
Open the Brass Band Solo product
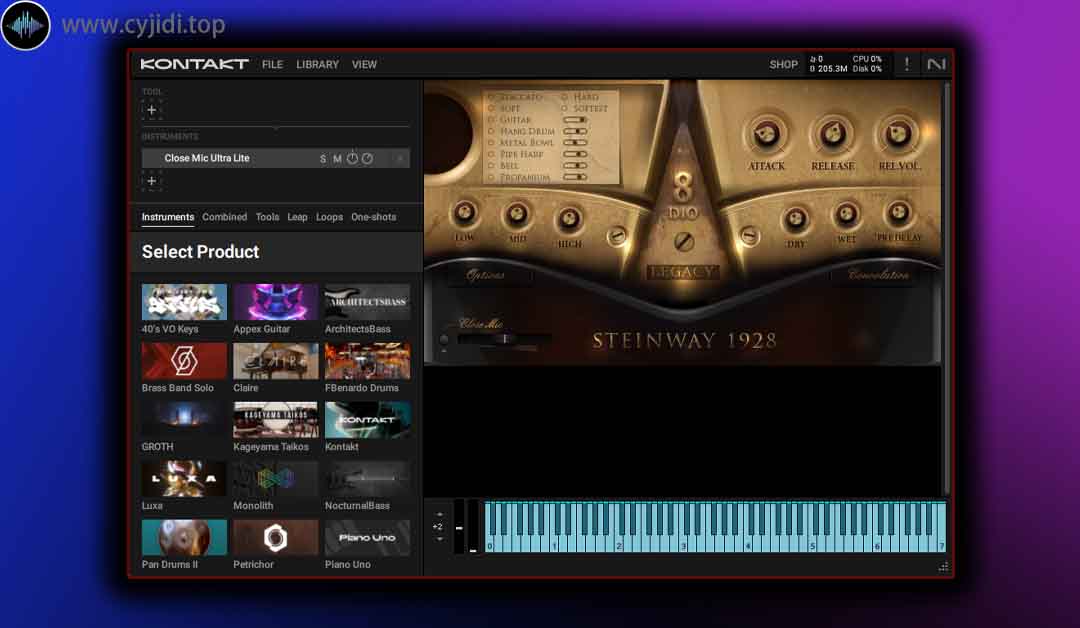tap(184, 361)
